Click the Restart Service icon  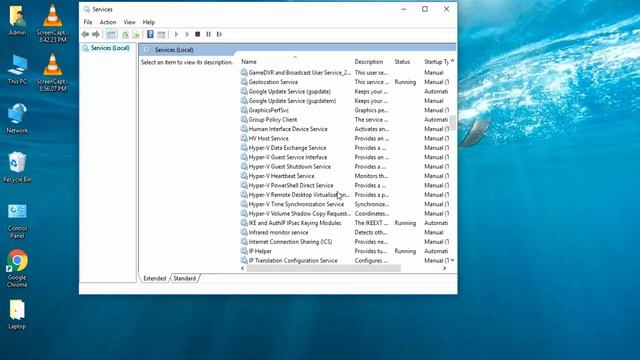tap(219, 34)
